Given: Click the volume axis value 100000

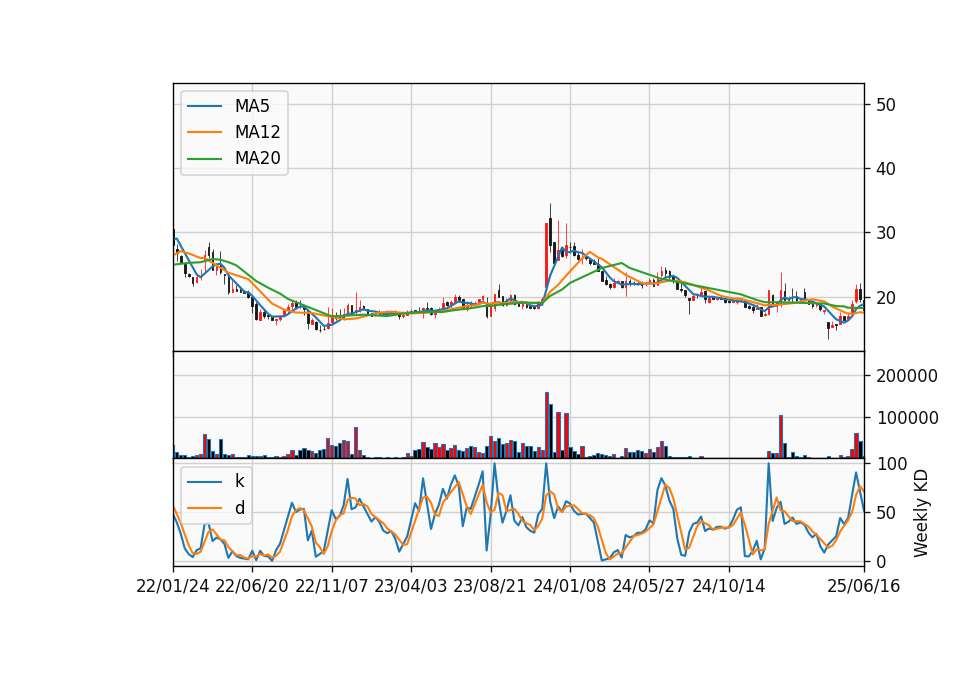Looking at the screenshot, I should click(x=907, y=418).
